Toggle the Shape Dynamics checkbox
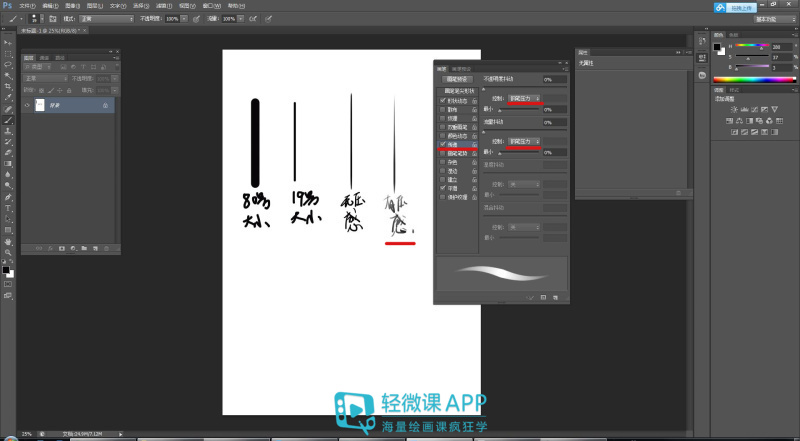The height and width of the screenshot is (441, 800). (x=442, y=101)
